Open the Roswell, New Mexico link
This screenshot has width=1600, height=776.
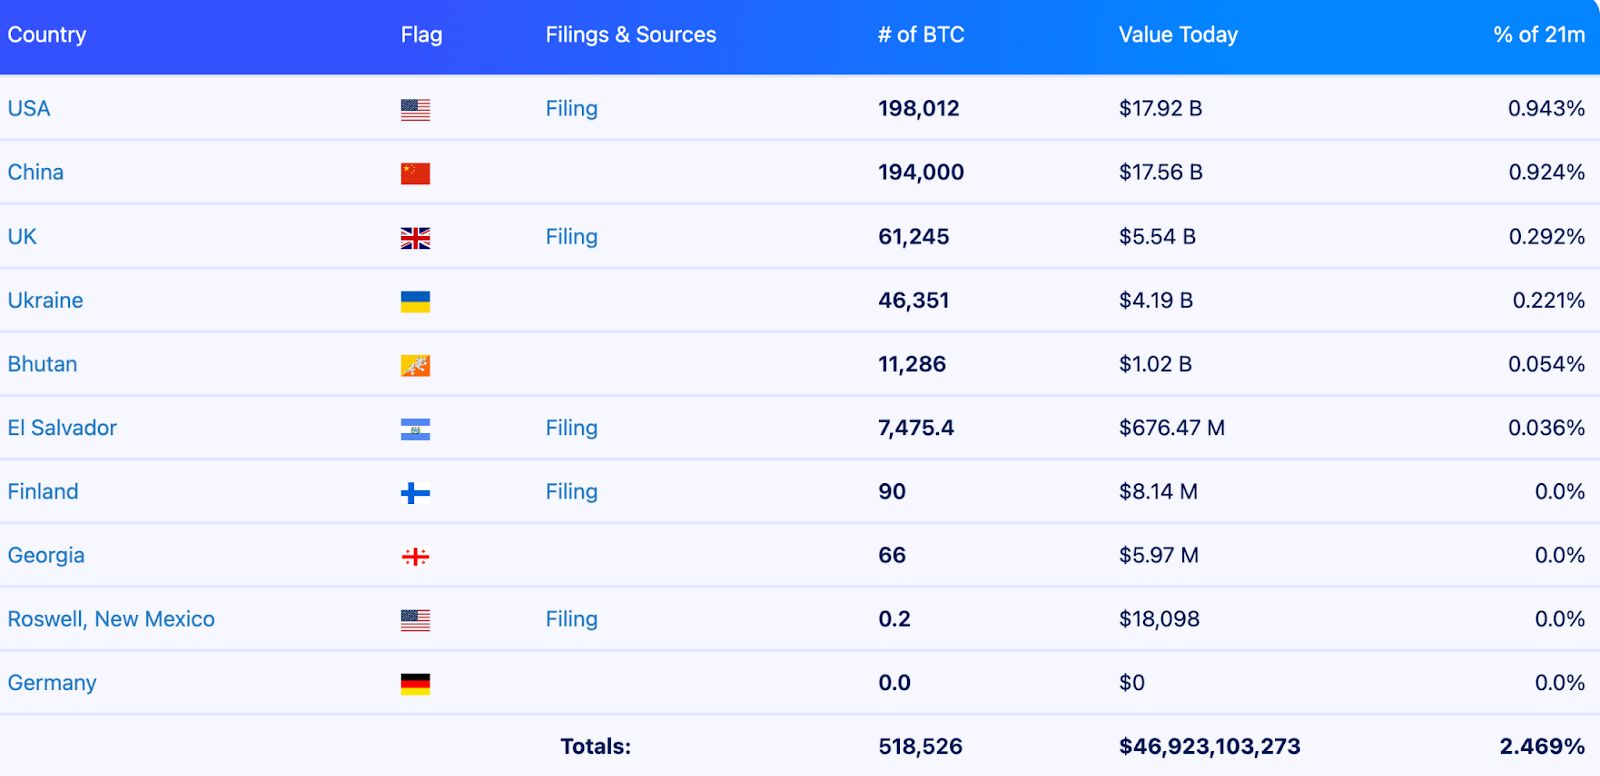(111, 619)
